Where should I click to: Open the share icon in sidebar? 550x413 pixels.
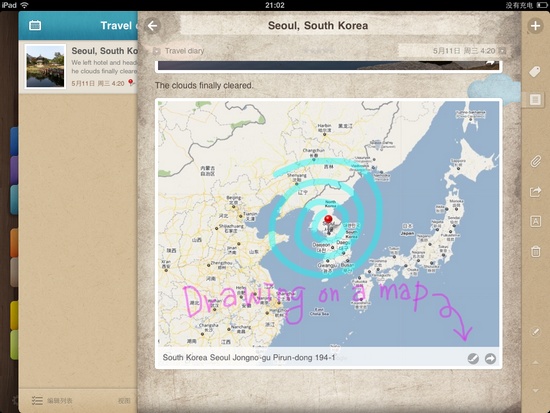point(535,192)
